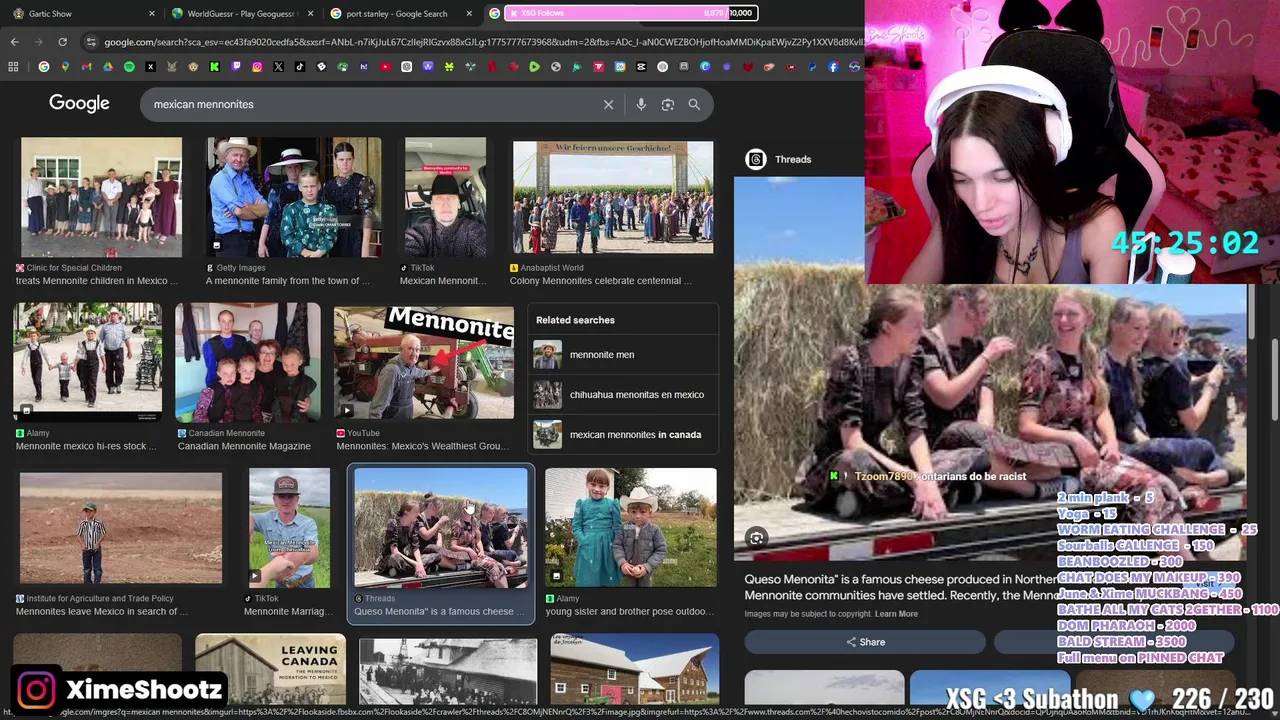Select related search chihuahua menonitas en mexico
The image size is (1280, 720).
[623, 394]
